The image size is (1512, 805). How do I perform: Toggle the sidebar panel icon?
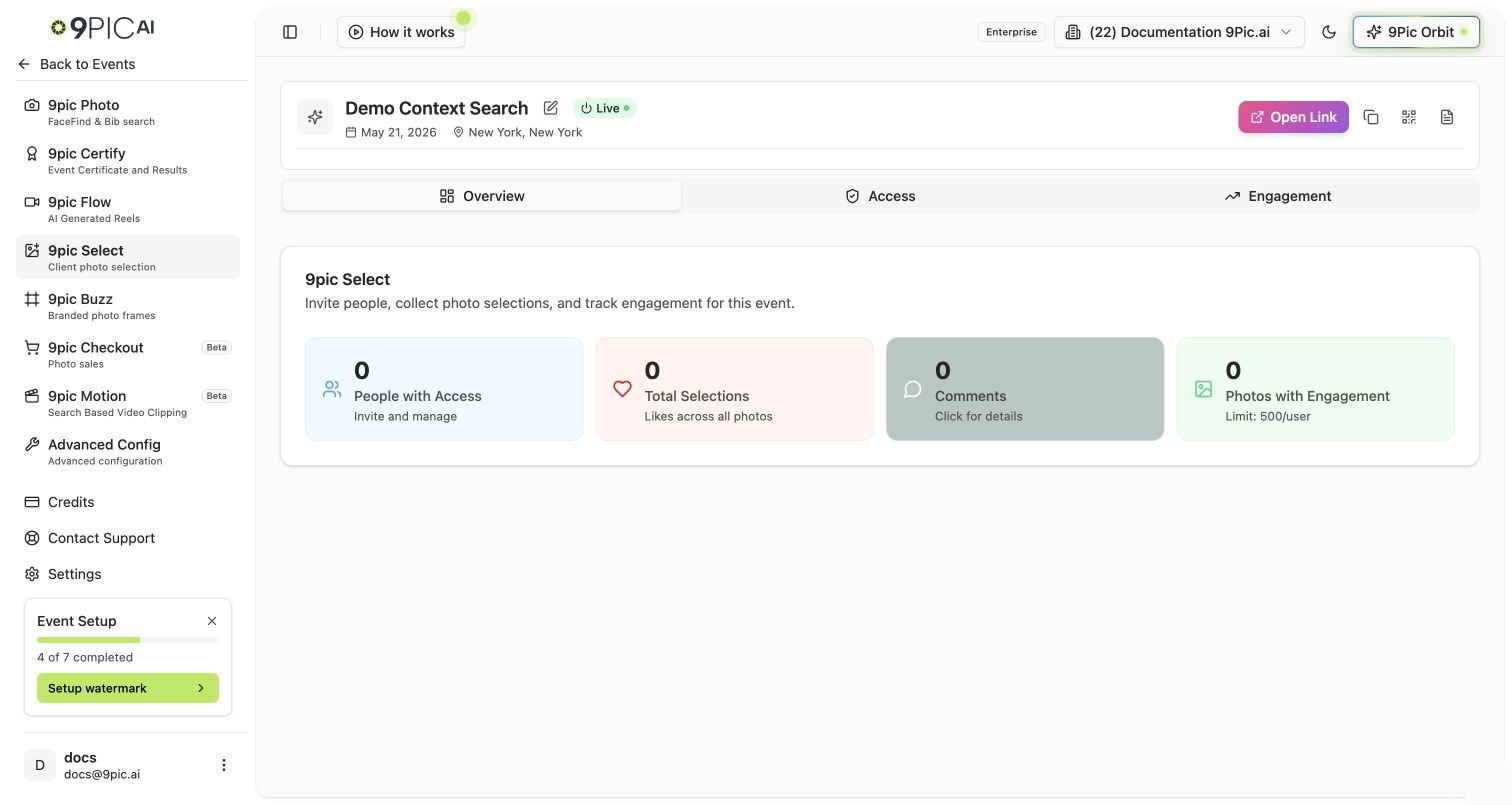point(290,32)
